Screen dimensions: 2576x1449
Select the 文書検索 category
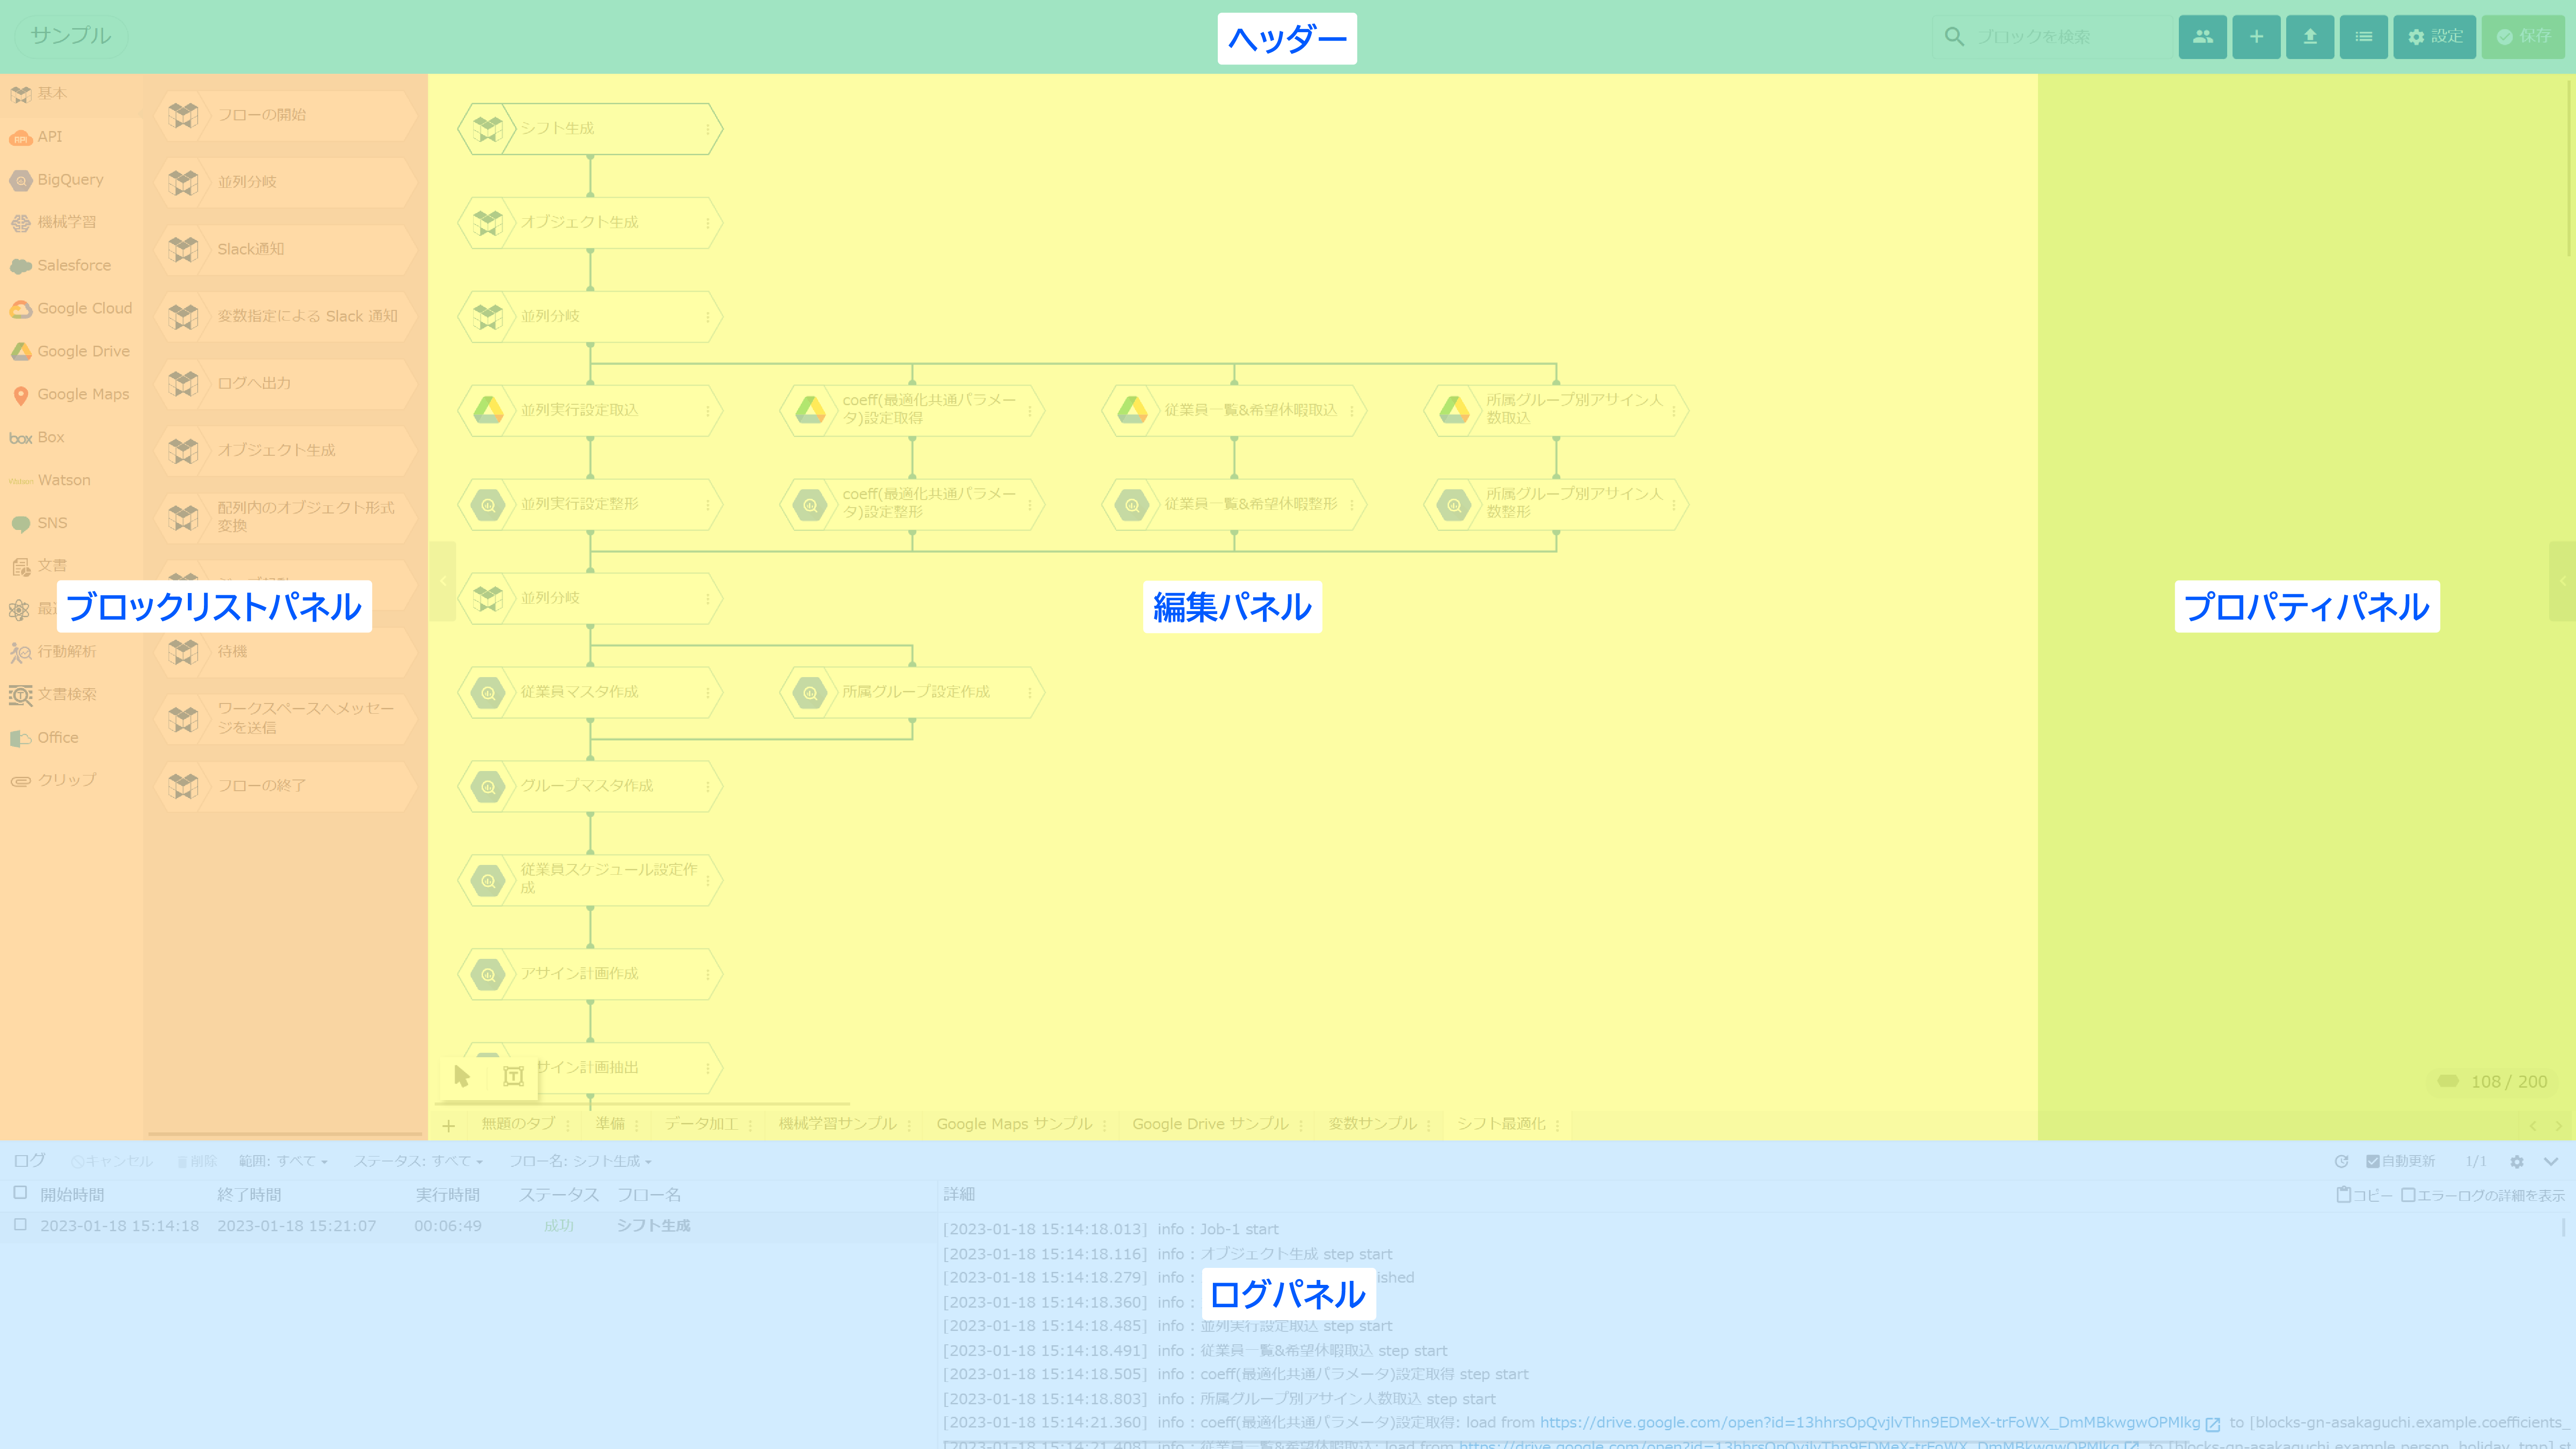(71, 694)
